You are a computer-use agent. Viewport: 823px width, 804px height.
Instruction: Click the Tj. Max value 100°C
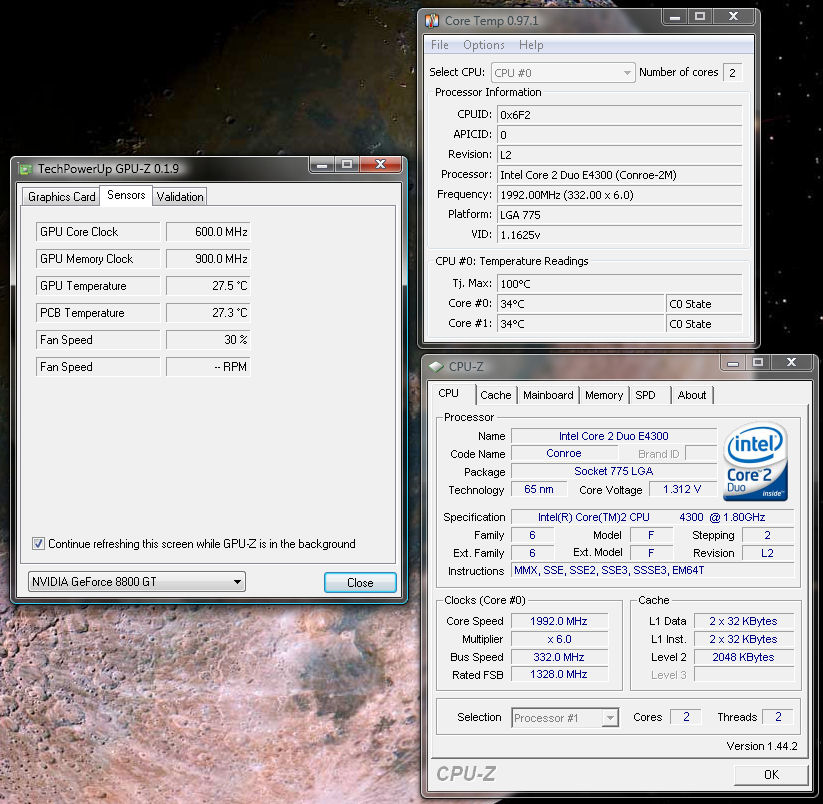[619, 284]
